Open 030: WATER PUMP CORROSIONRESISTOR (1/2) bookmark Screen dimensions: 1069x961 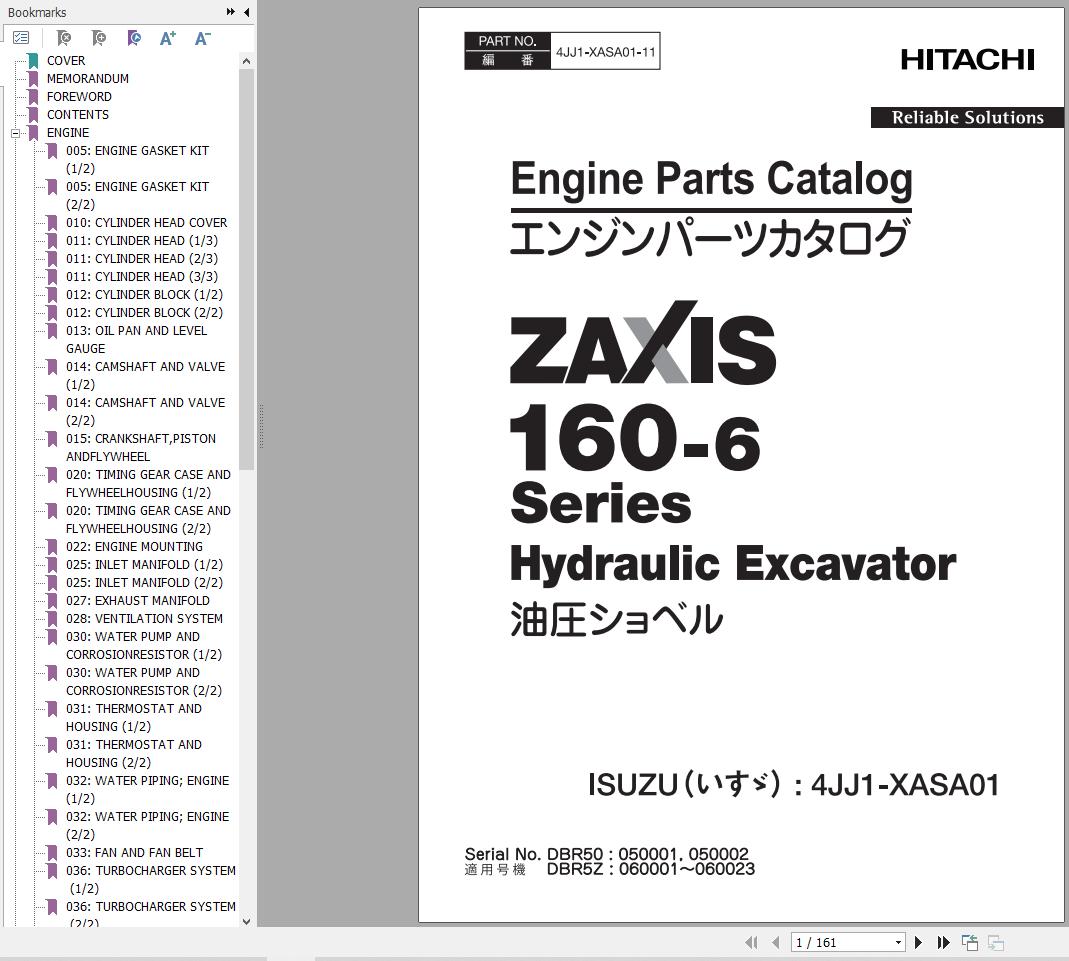coord(144,645)
